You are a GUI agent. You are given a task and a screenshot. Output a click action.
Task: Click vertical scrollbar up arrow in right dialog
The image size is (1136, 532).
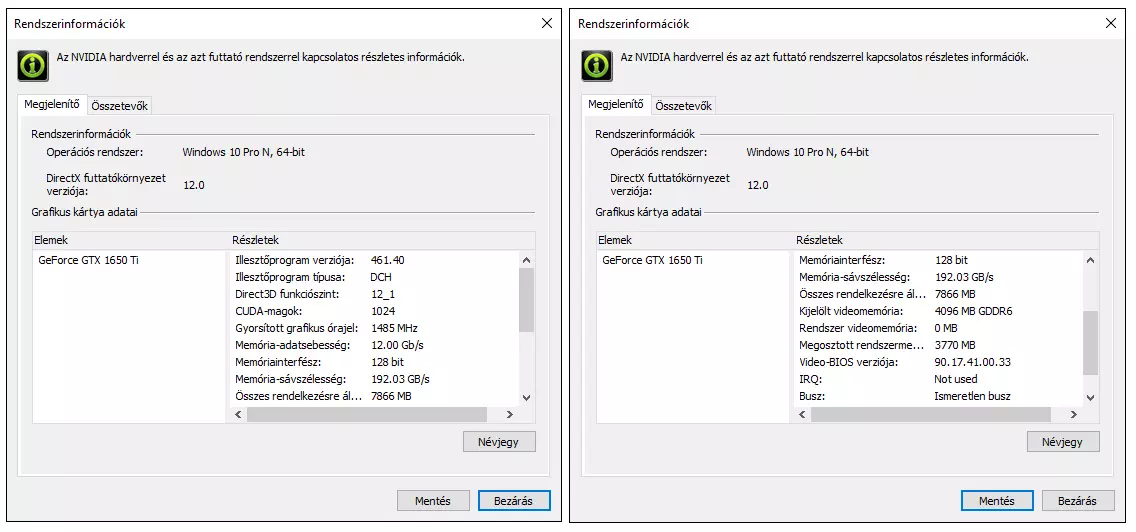(x=1090, y=260)
